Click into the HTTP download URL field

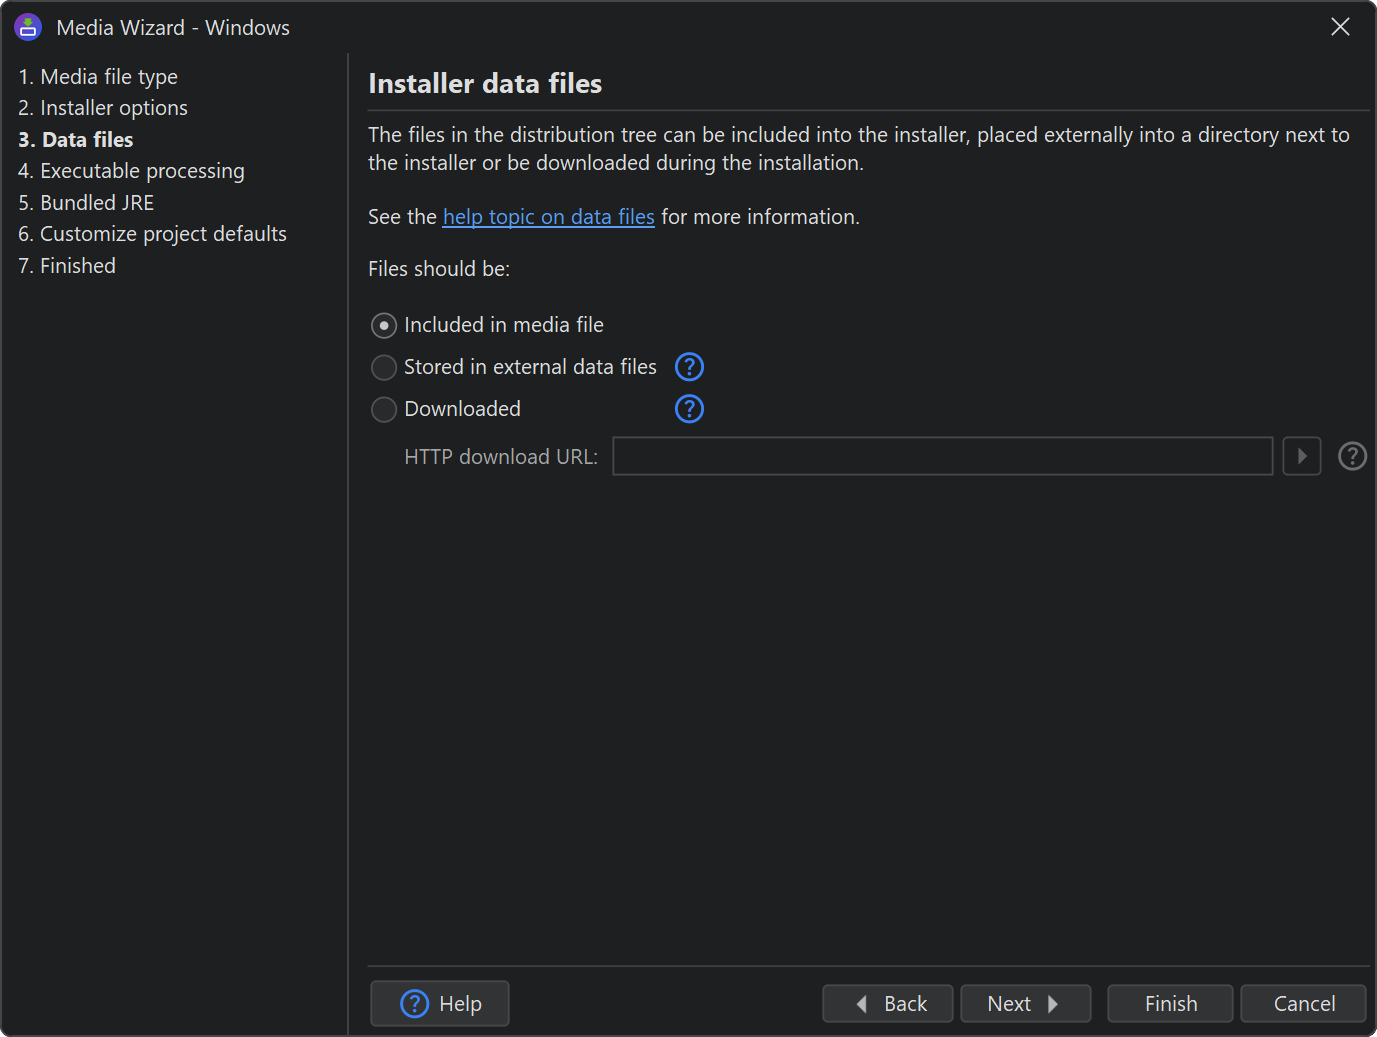[941, 456]
